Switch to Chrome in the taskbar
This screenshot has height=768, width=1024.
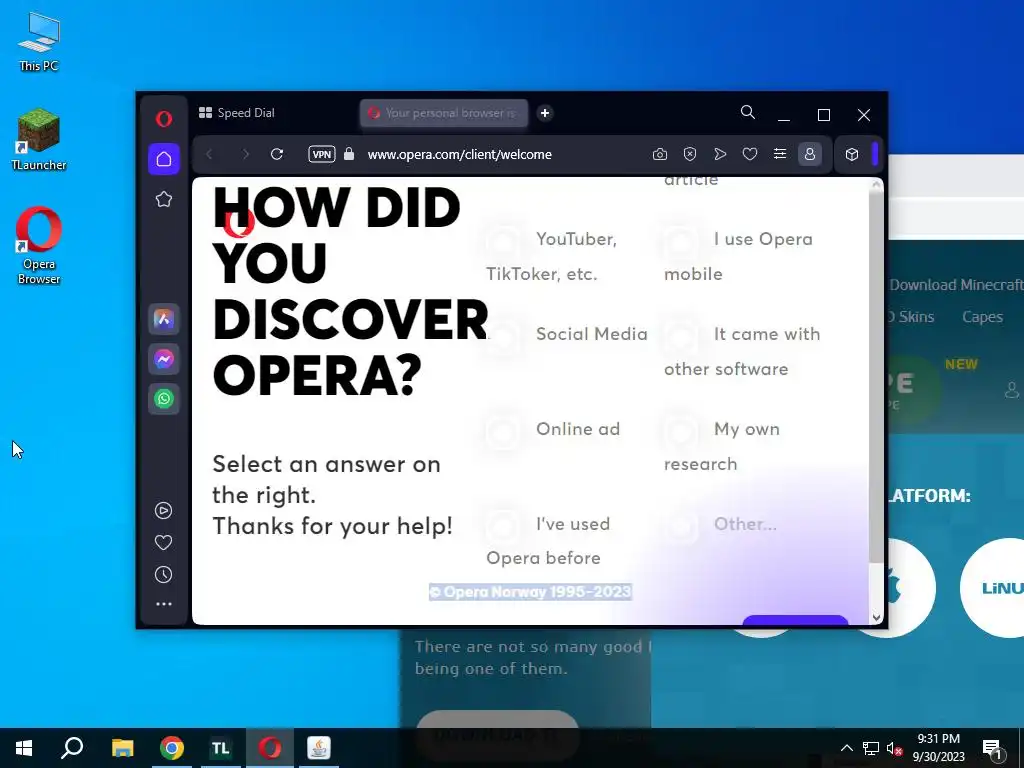point(172,748)
